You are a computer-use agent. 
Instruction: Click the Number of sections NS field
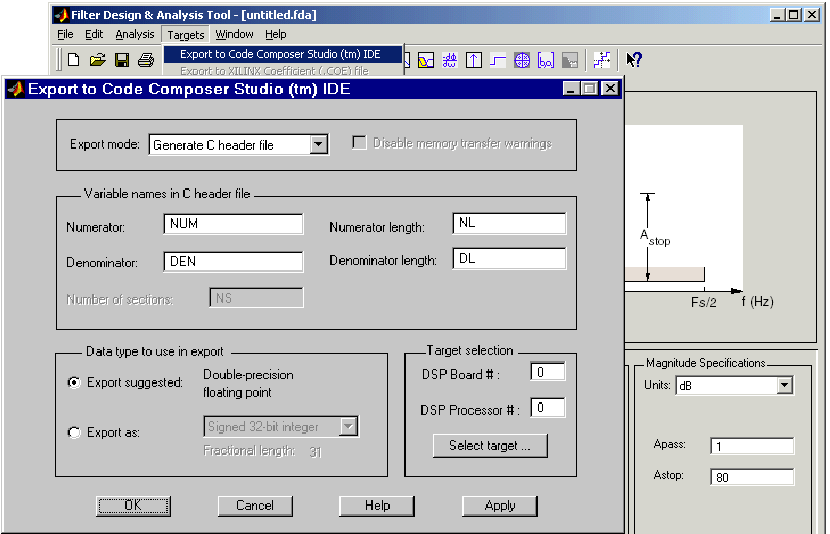click(257, 298)
